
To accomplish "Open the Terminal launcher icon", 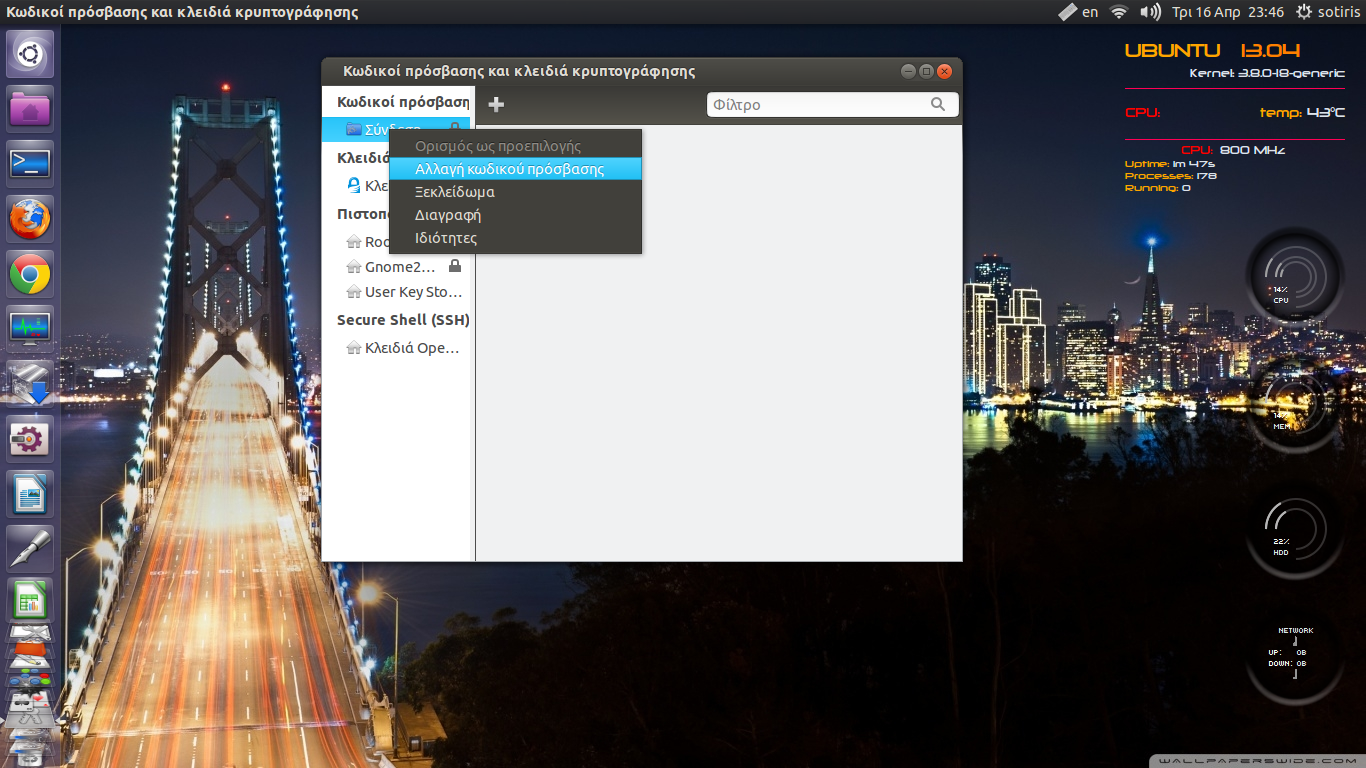I will tap(30, 164).
